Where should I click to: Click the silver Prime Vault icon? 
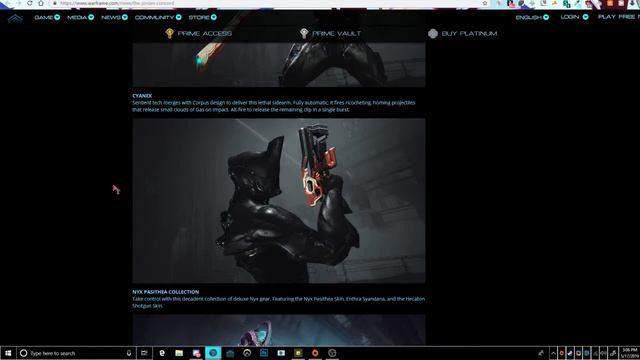(x=304, y=33)
